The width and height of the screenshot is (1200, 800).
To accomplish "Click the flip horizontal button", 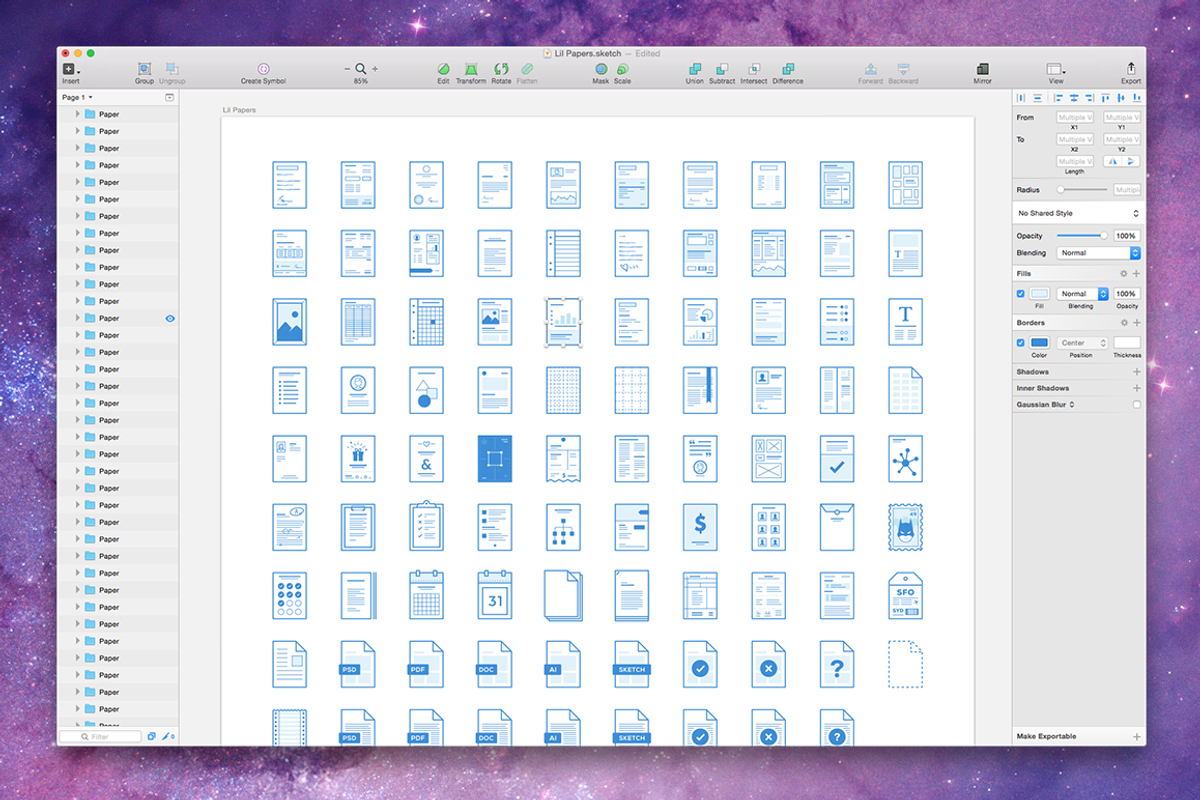I will pos(1113,161).
